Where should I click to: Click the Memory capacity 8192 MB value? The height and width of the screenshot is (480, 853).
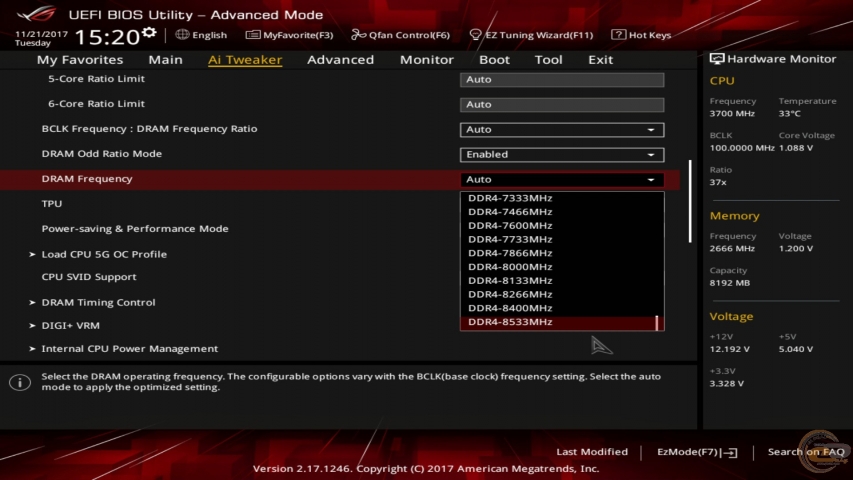[730, 283]
